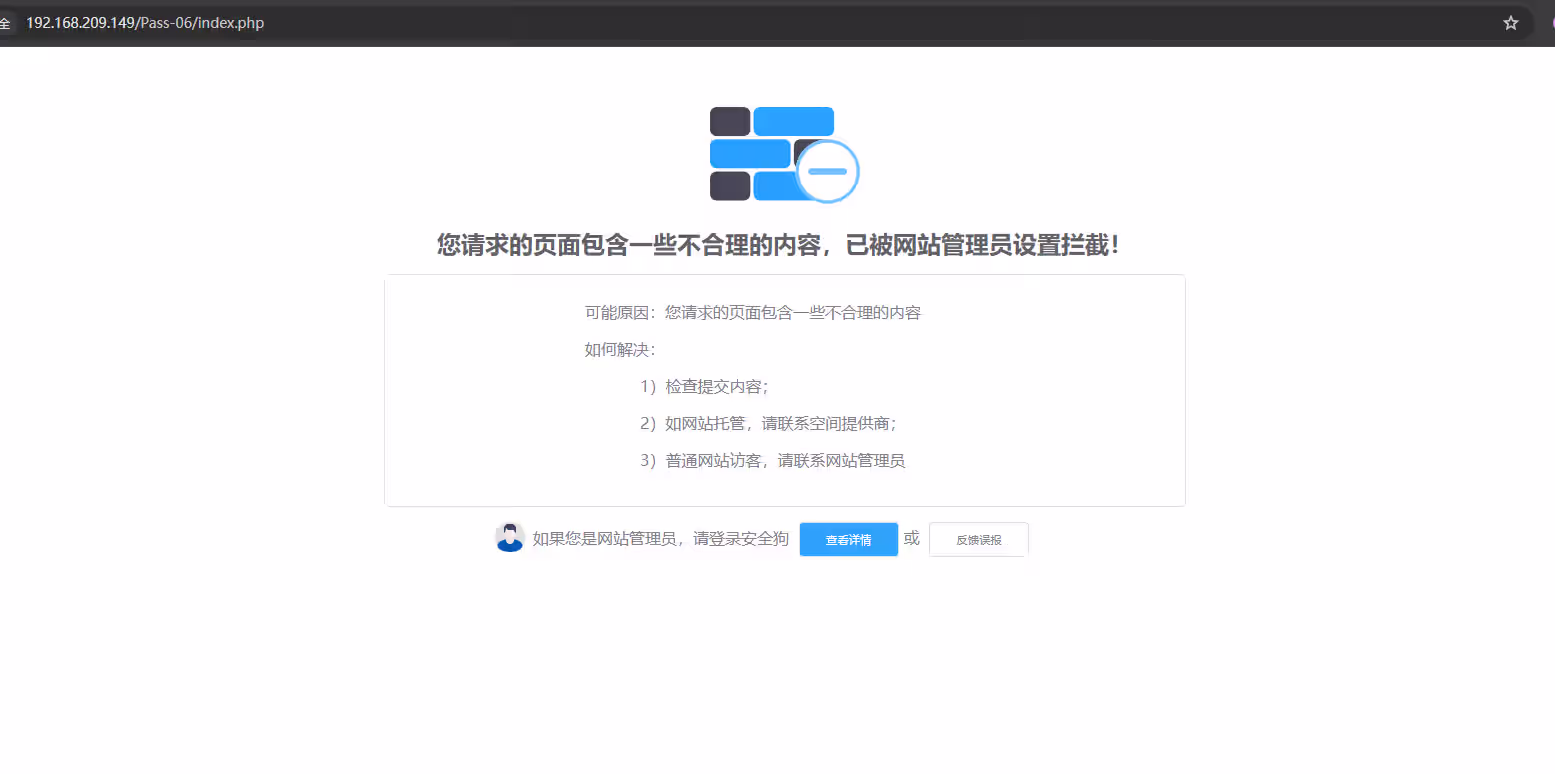Click step 1 检查提交内容
Image resolution: width=1555 pixels, height=774 pixels.
pyautogui.click(x=704, y=387)
